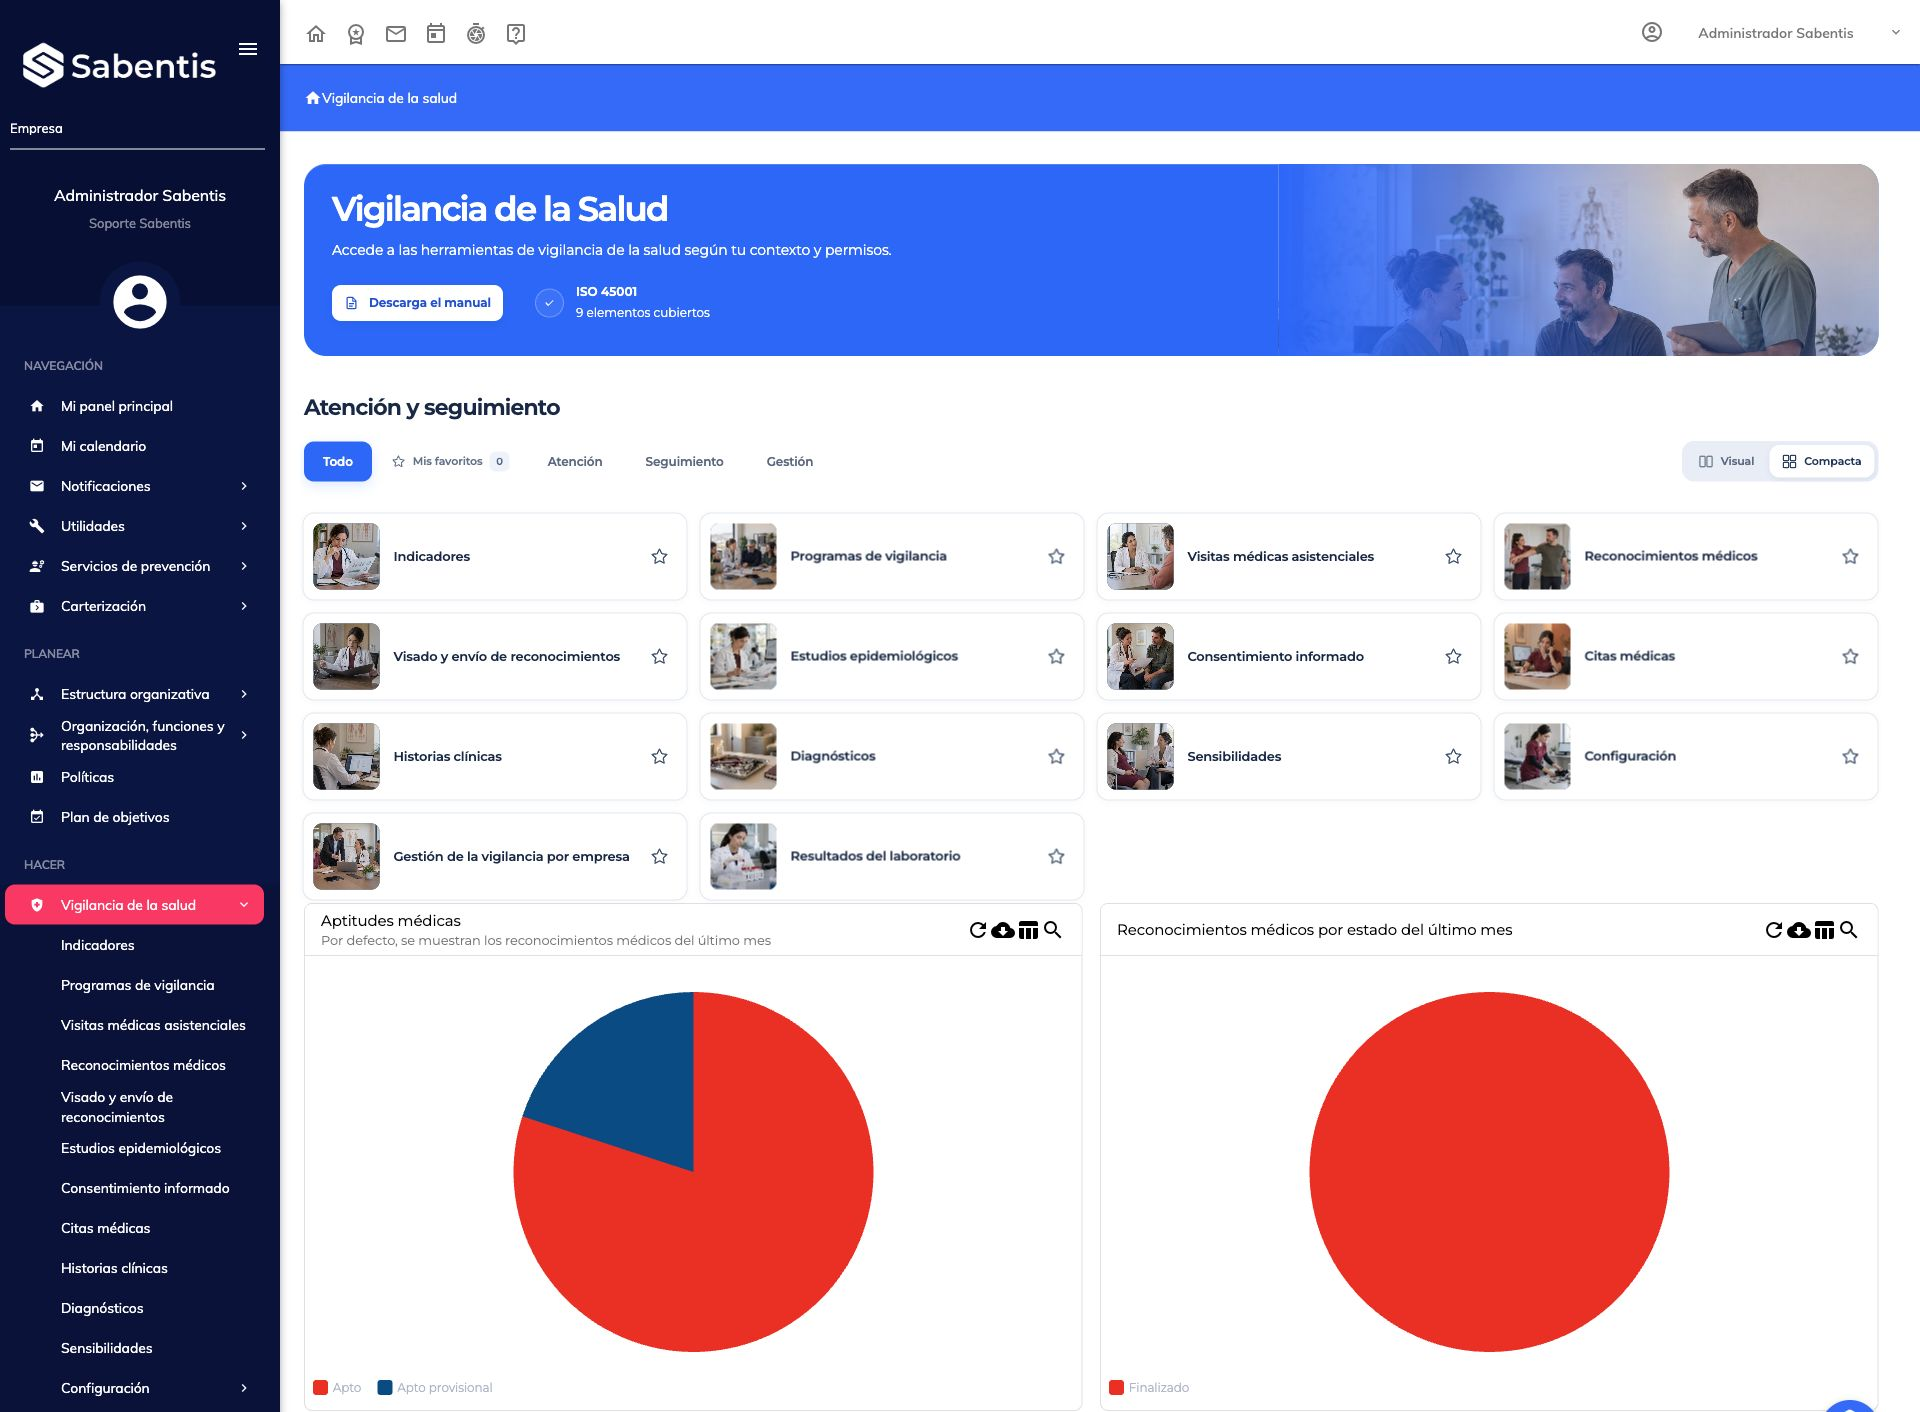Open the mail envelope icon in top toolbar
This screenshot has height=1412, width=1920.
(x=396, y=34)
